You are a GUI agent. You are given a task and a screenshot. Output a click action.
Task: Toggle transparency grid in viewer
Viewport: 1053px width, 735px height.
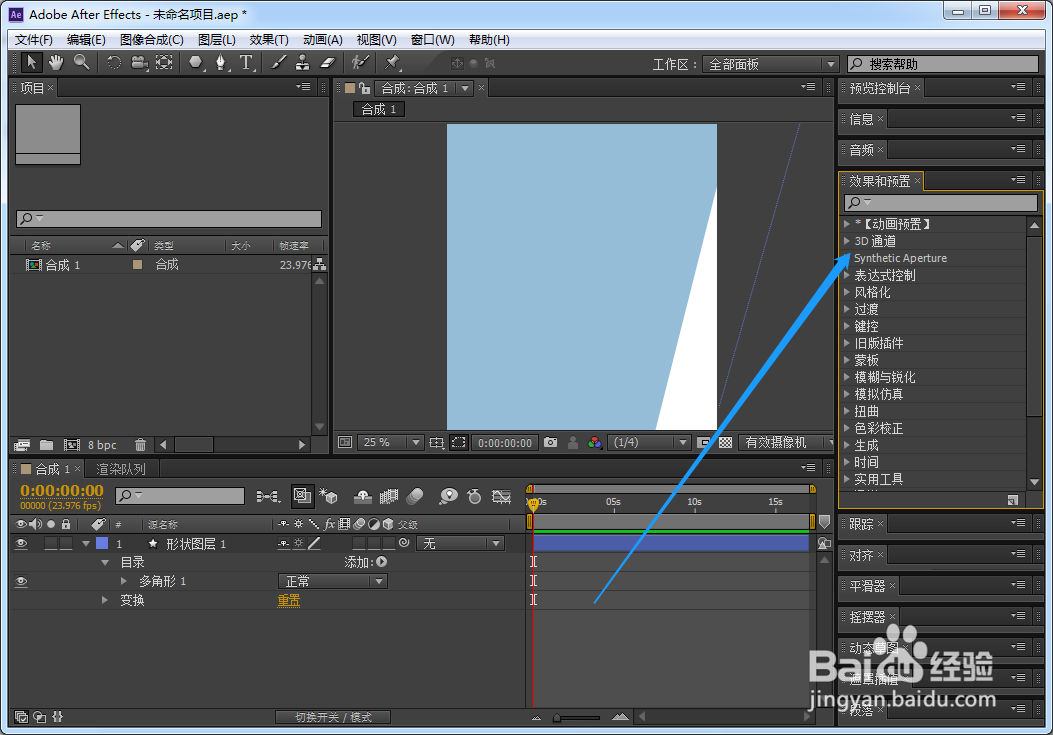725,443
